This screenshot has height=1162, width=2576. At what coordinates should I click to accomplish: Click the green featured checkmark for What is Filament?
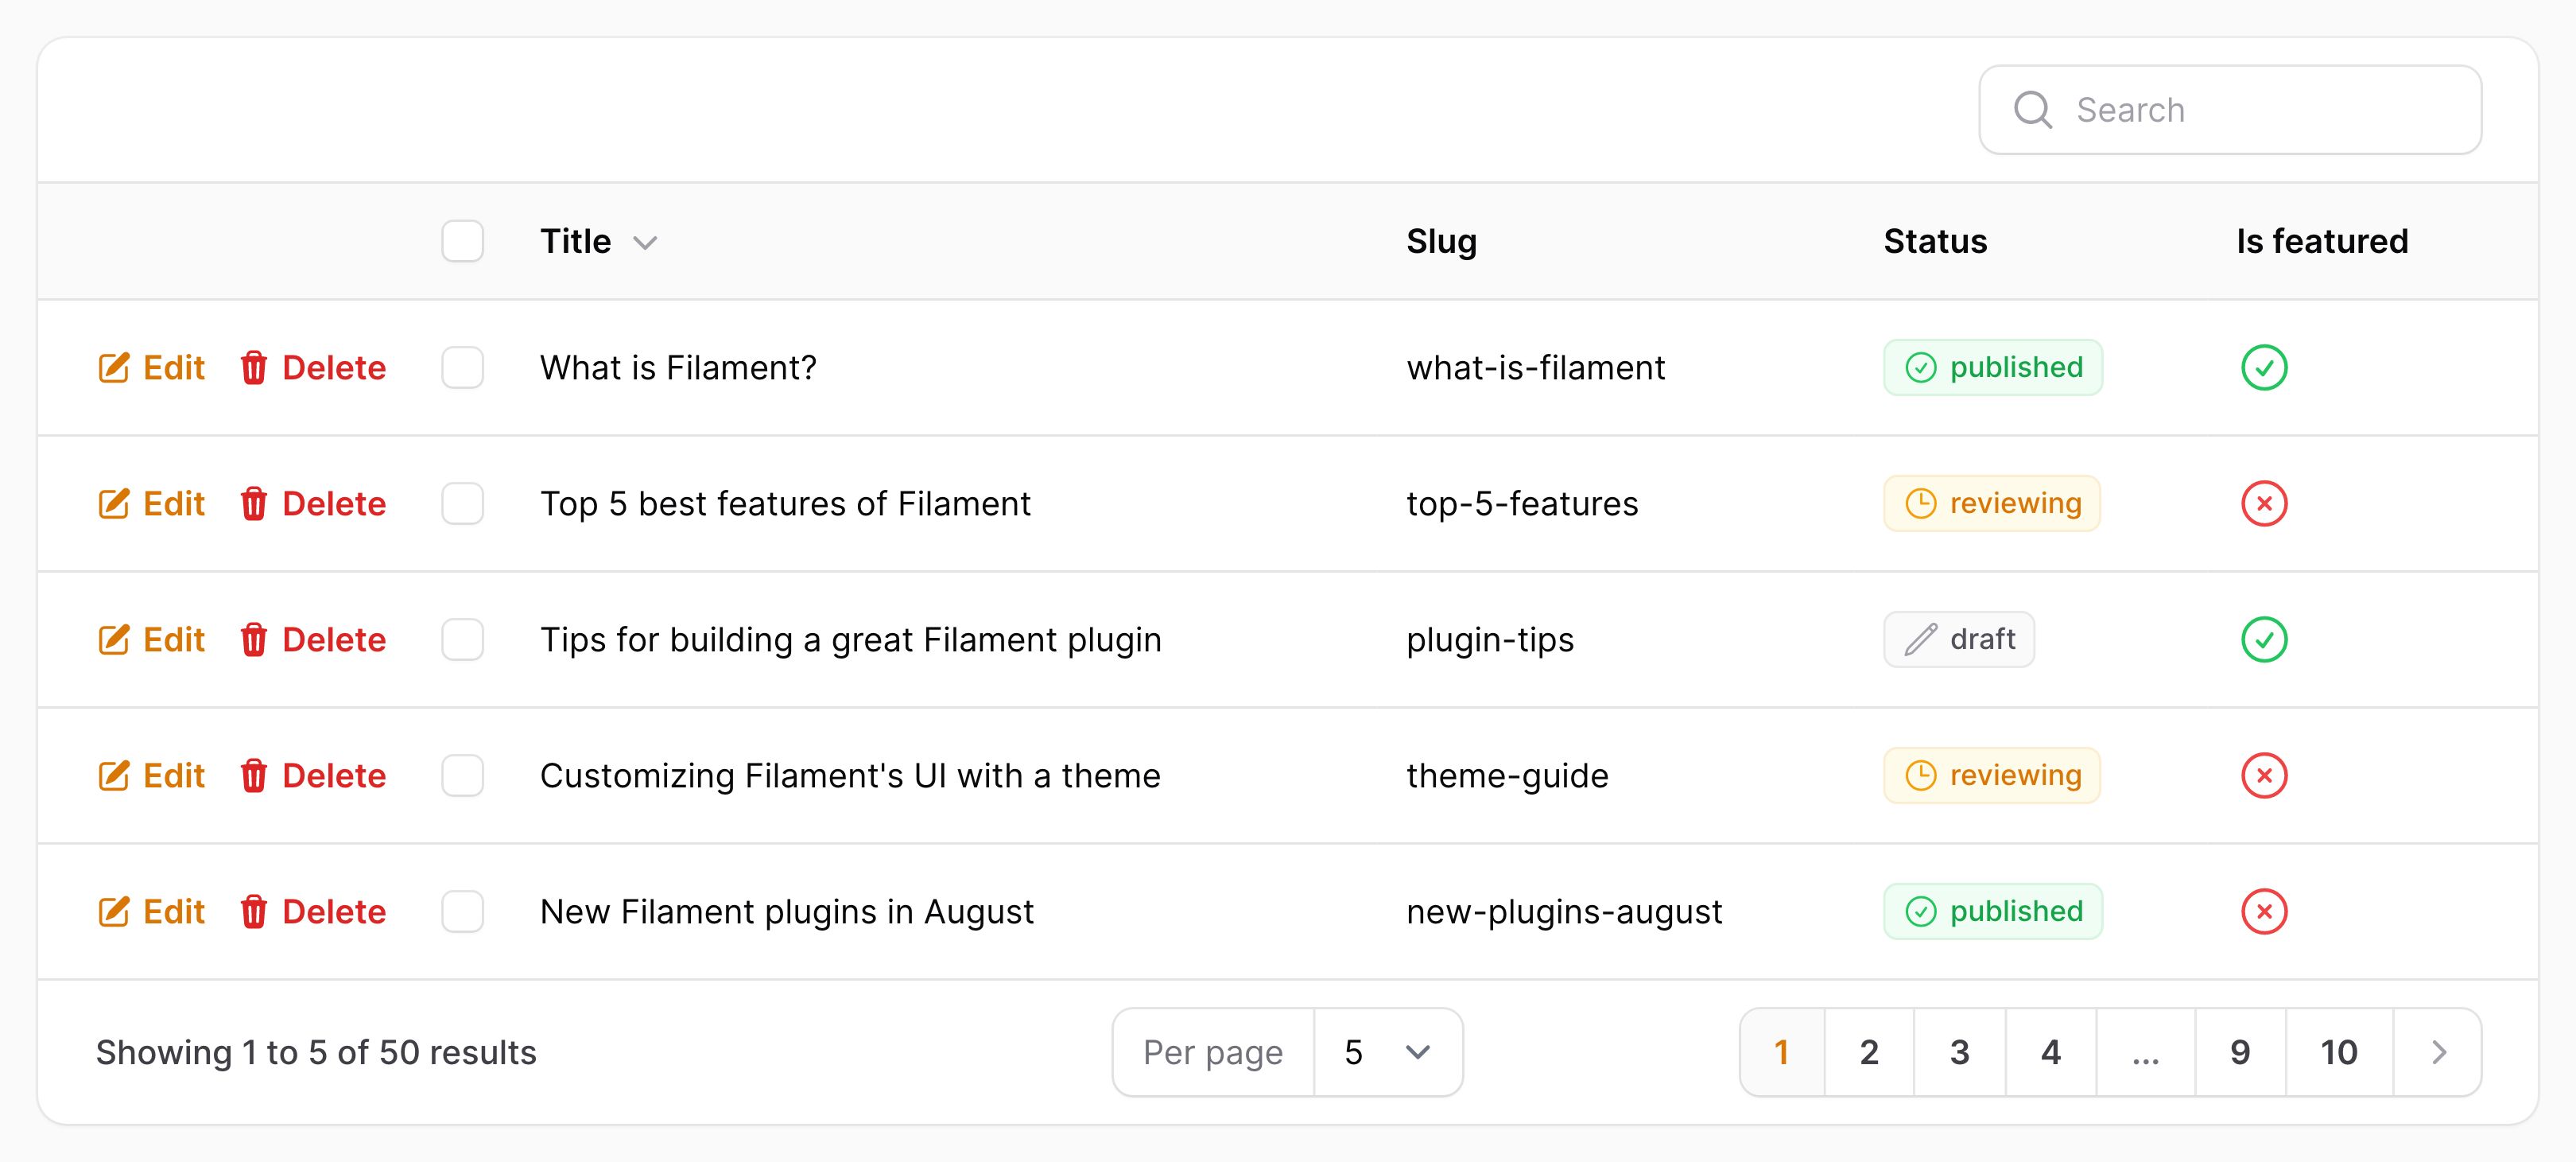2264,367
